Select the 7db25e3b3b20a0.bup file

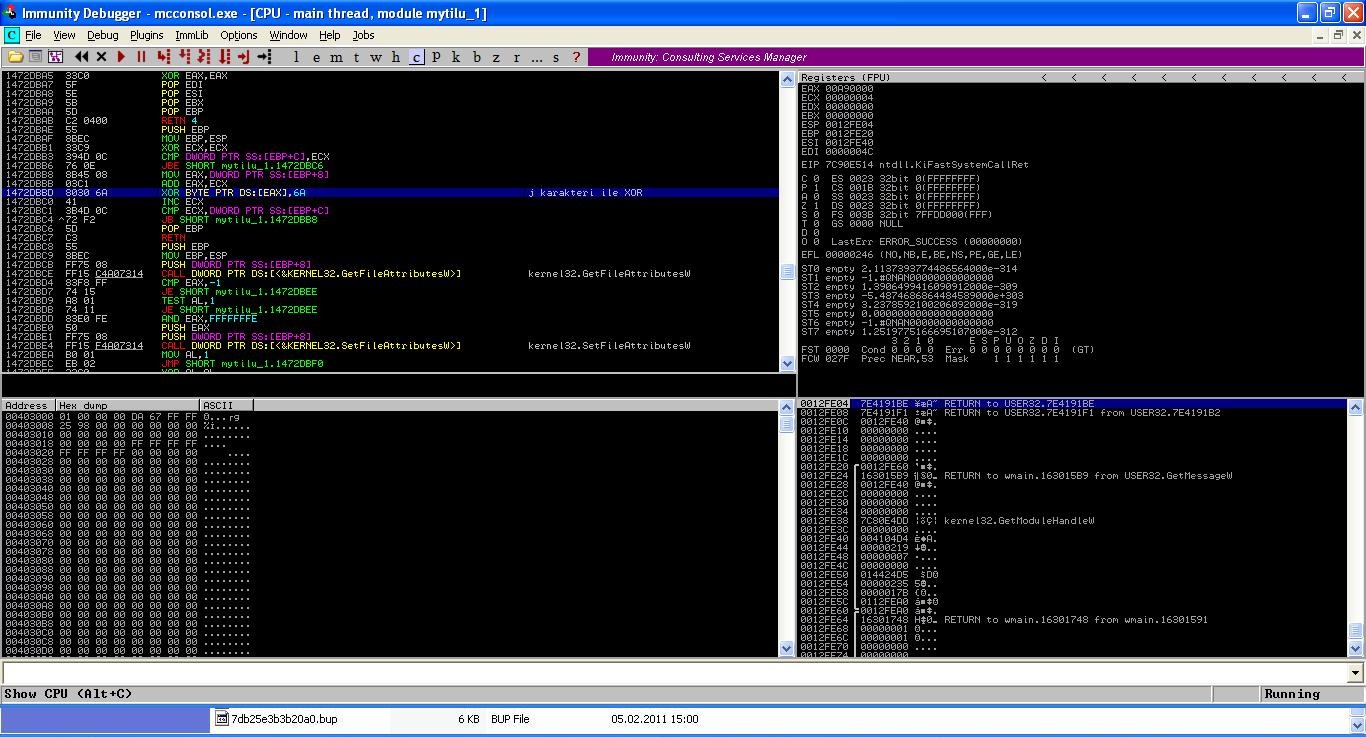coord(277,718)
